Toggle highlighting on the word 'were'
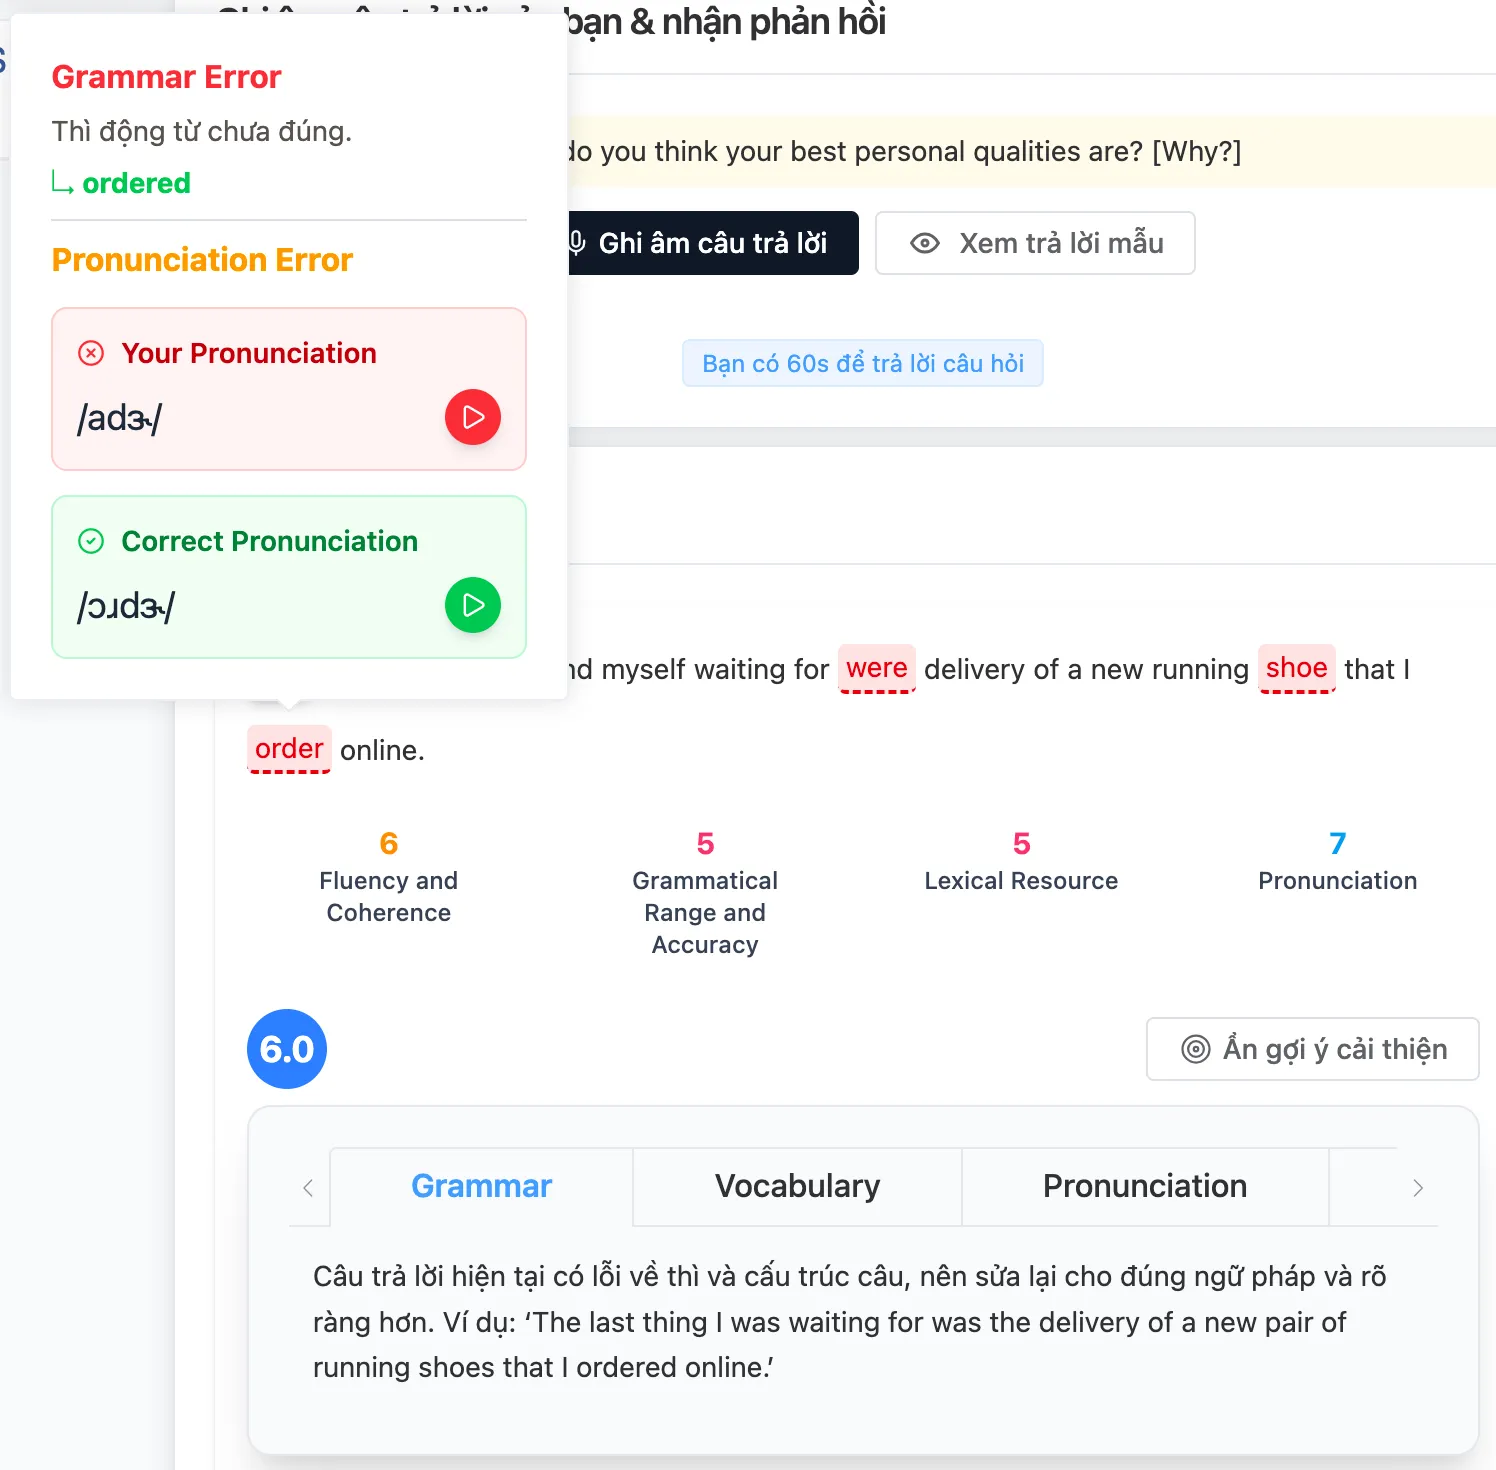Image resolution: width=1496 pixels, height=1470 pixels. [877, 669]
